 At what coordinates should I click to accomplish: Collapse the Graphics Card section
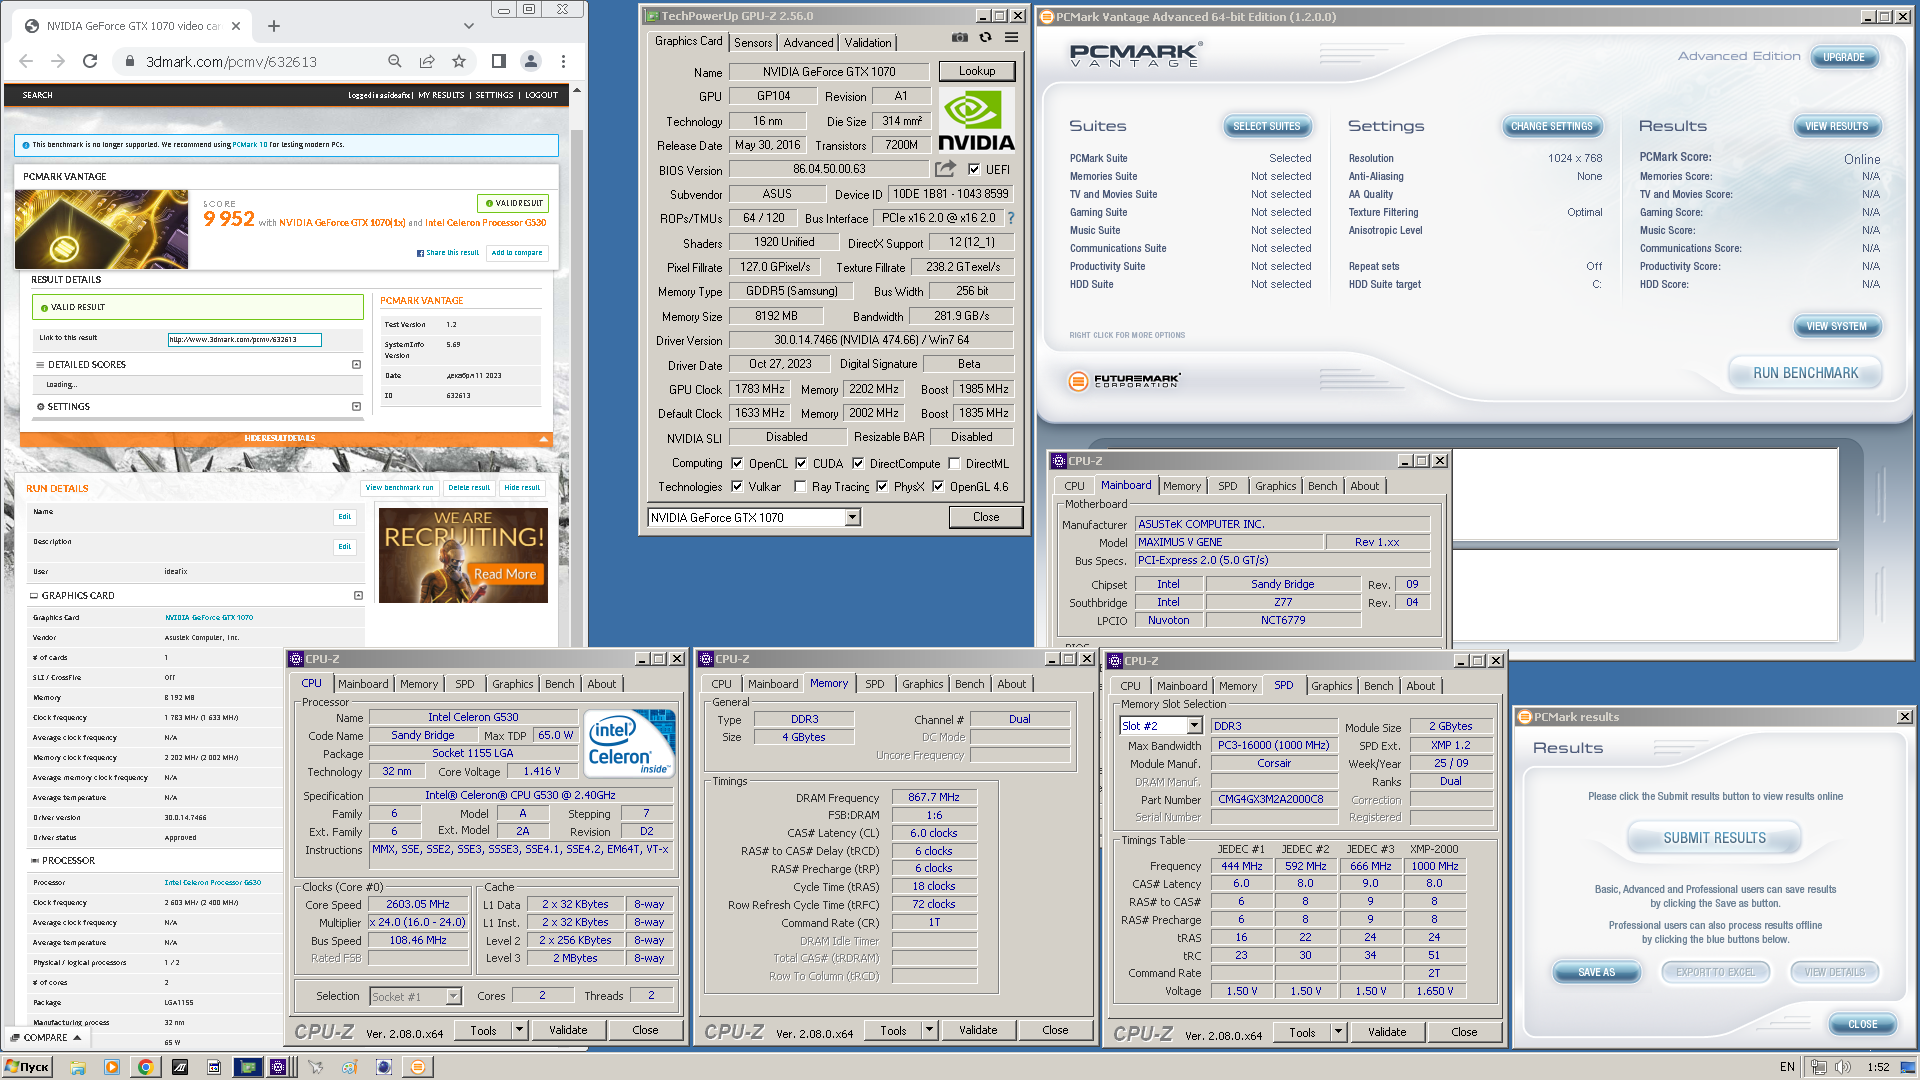click(x=358, y=596)
